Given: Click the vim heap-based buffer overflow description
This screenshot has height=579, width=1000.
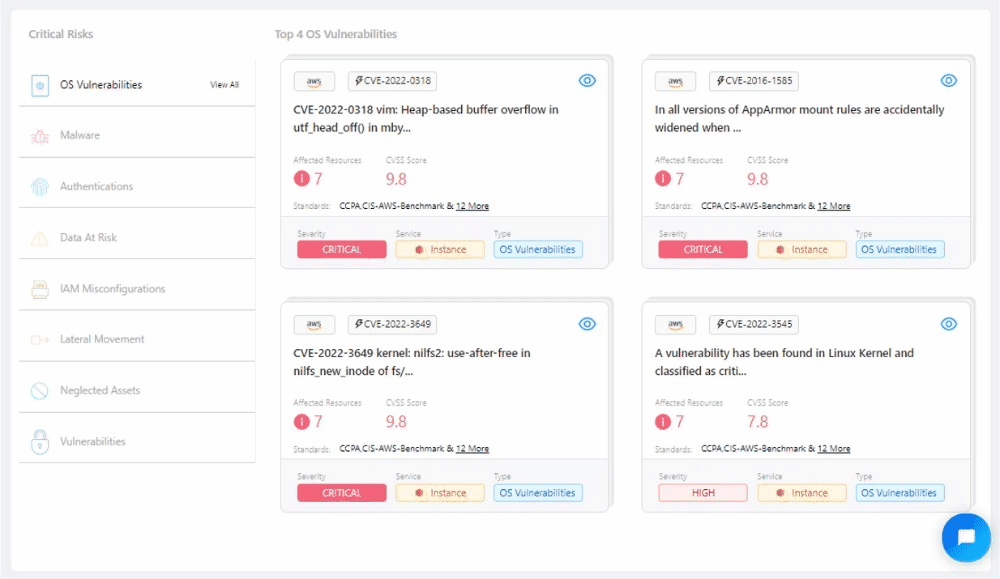Looking at the screenshot, I should pyautogui.click(x=425, y=119).
